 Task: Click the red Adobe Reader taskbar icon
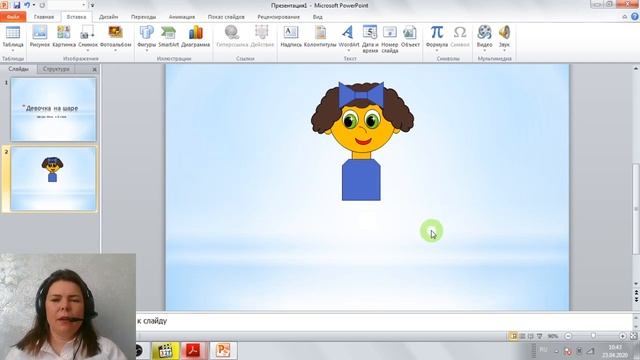(x=194, y=351)
